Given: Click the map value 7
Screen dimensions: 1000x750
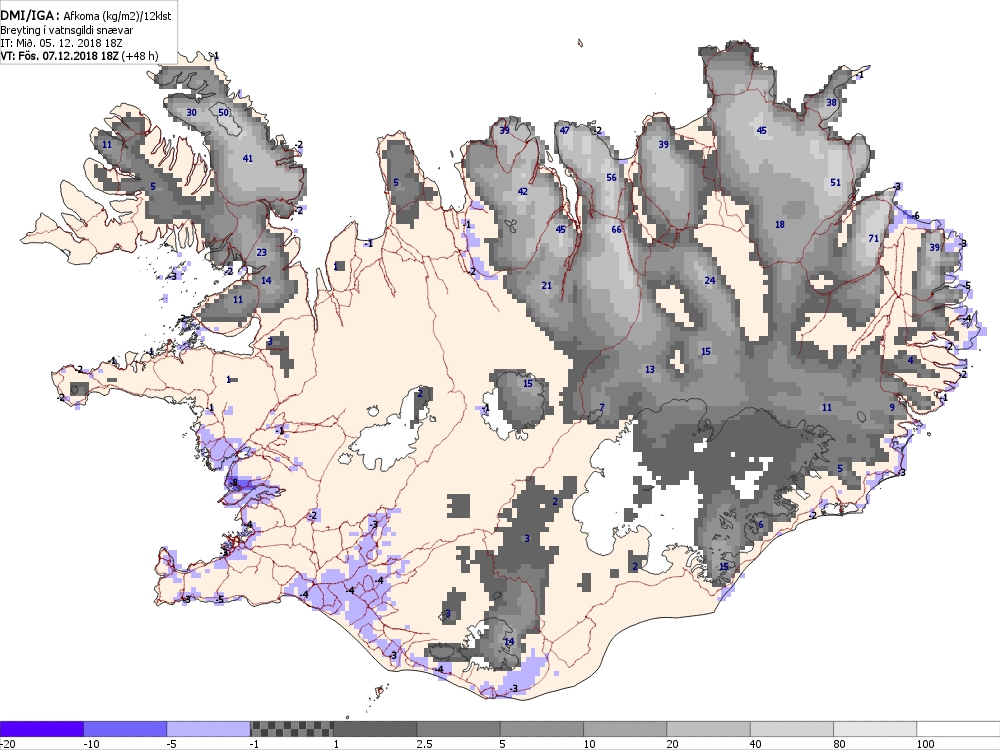Looking at the screenshot, I should 601,408.
